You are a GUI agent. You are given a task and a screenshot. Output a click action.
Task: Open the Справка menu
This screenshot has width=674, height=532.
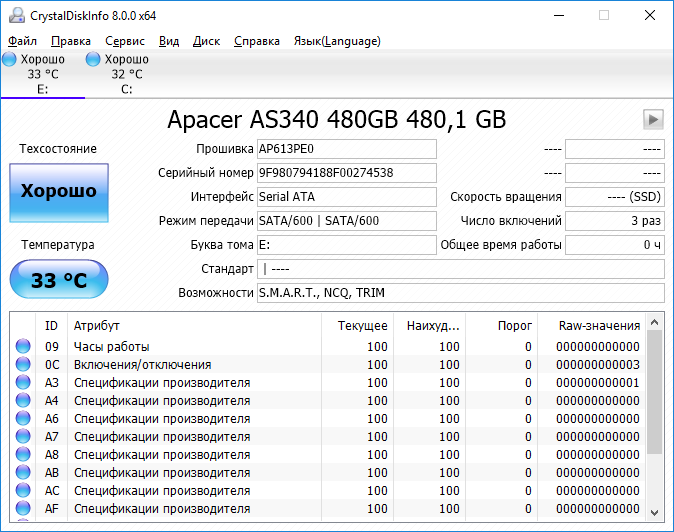pos(257,41)
